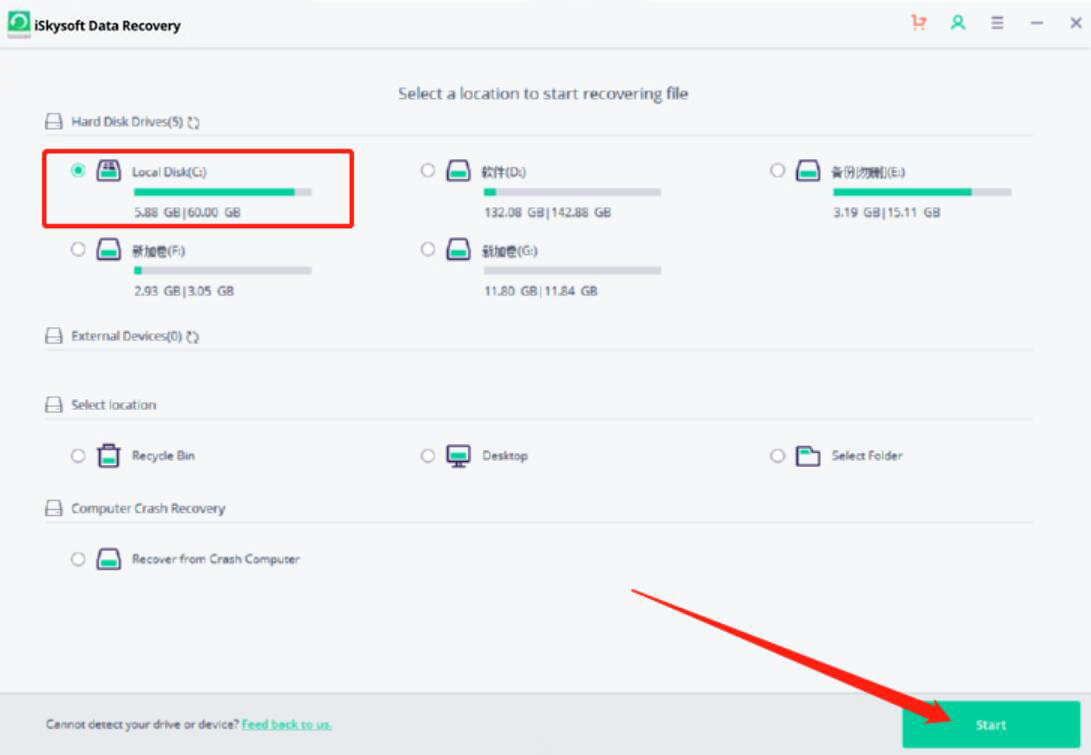
Task: Refresh the Hard Disk Drives list
Action: [x=193, y=122]
